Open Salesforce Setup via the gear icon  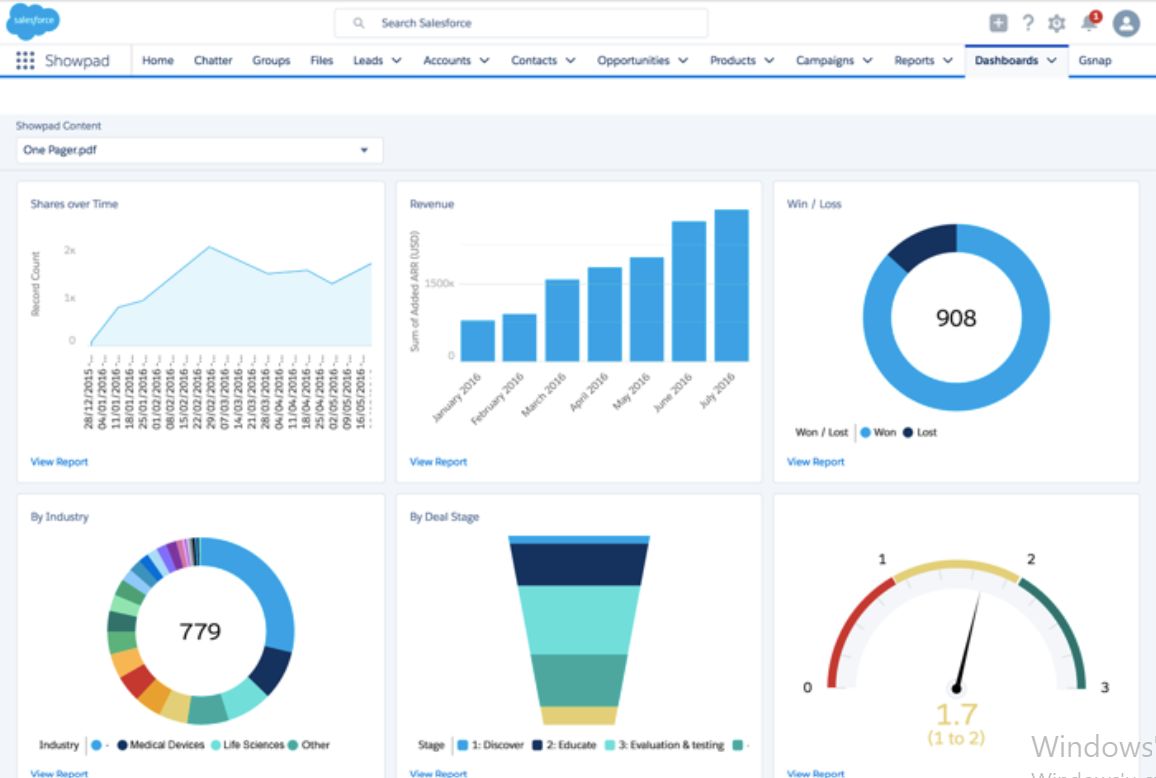point(1056,23)
